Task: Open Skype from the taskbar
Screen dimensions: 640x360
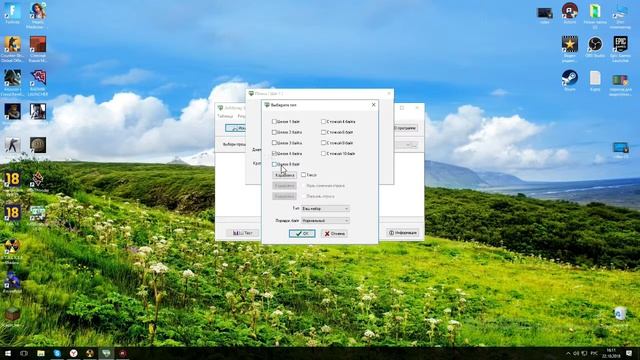Action: tap(57, 353)
